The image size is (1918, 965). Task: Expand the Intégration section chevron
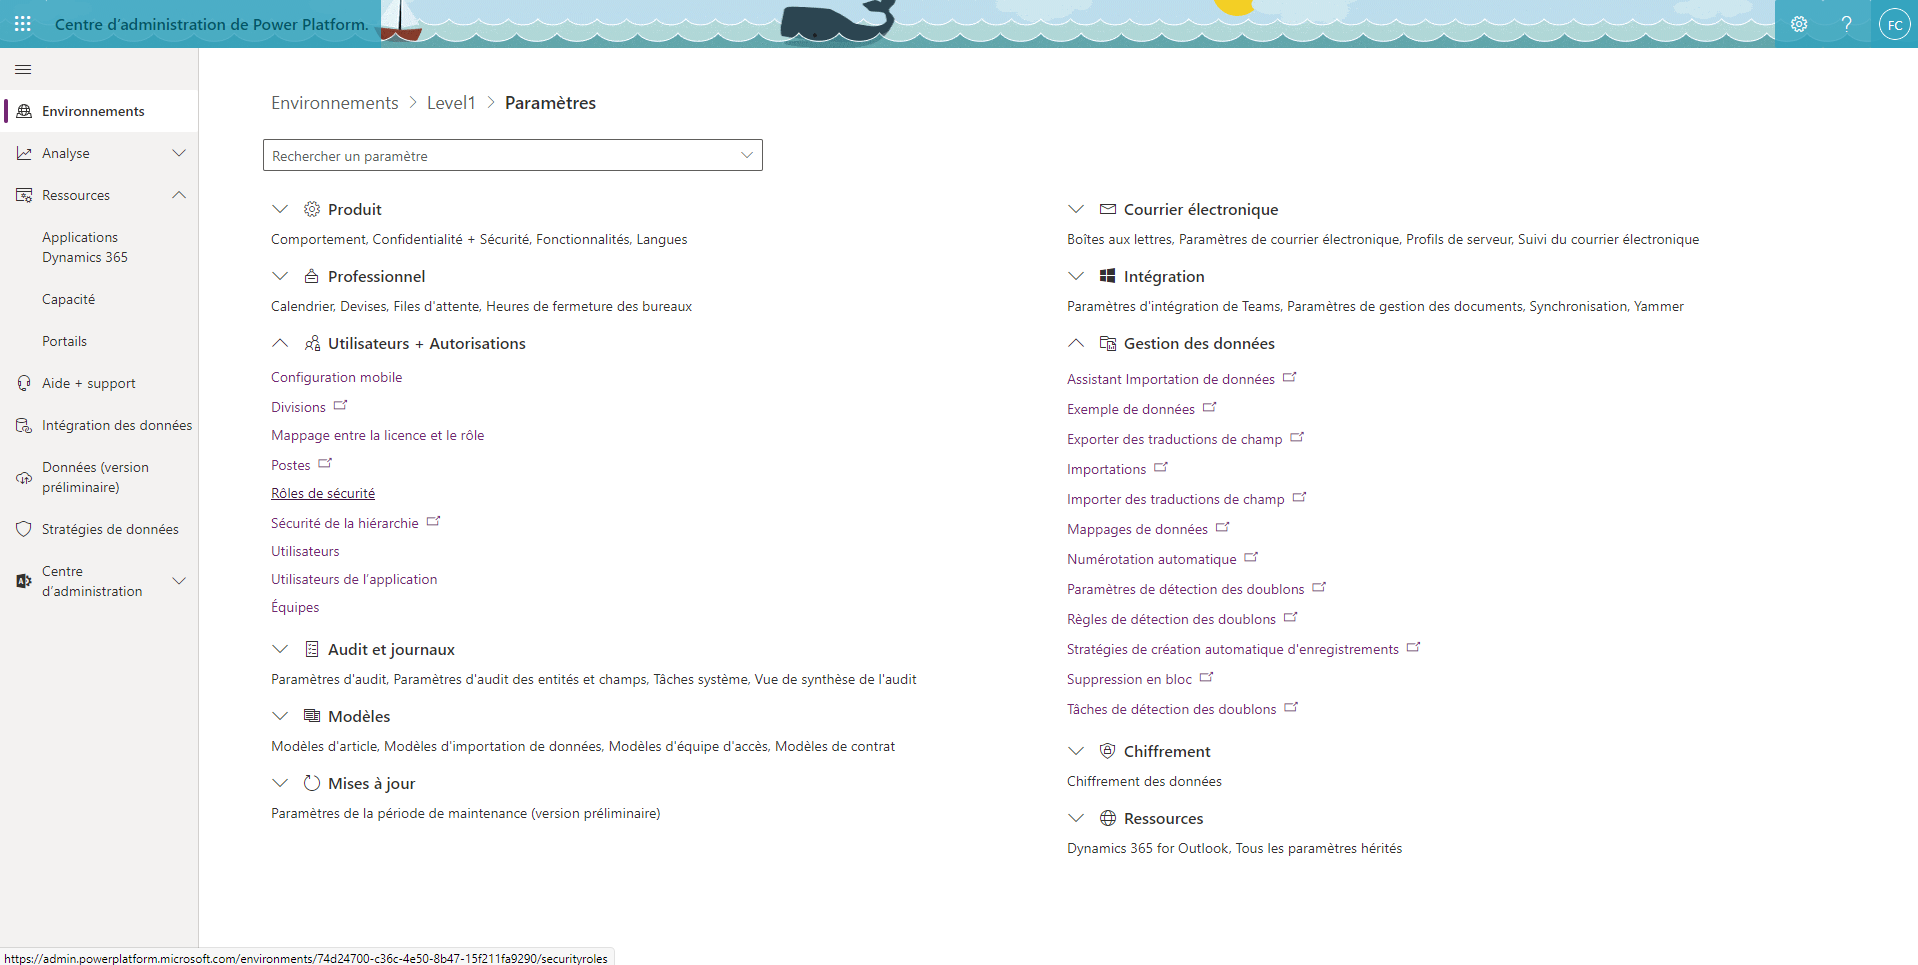tap(1076, 276)
